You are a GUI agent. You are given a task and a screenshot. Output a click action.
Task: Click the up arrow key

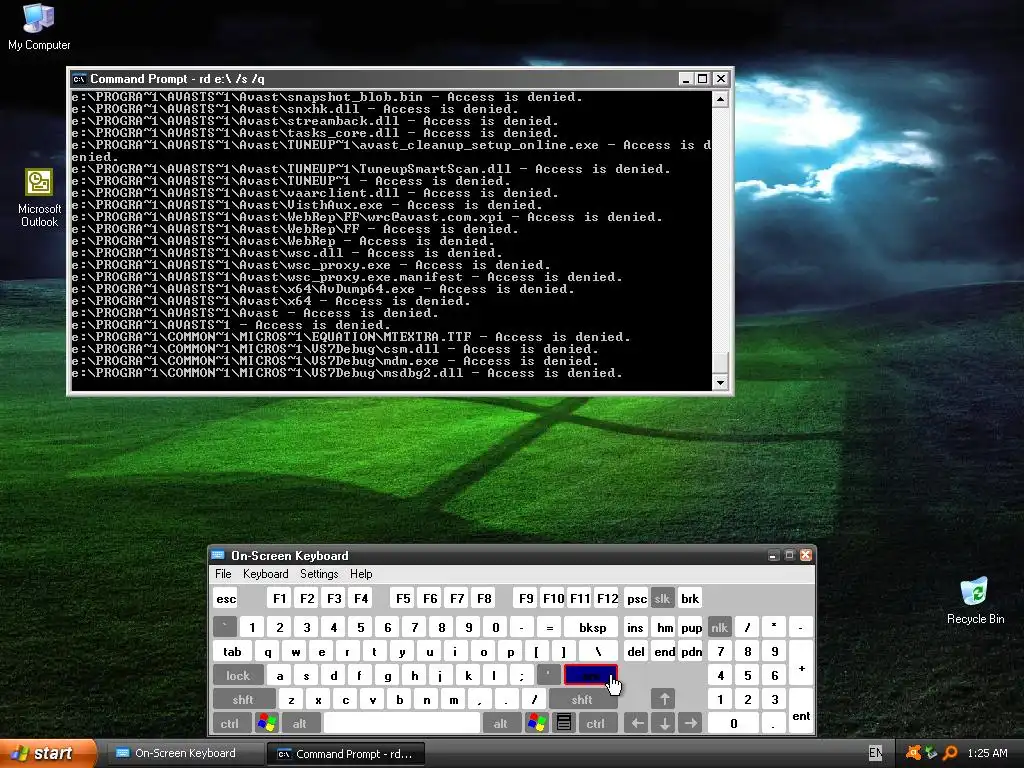(664, 699)
